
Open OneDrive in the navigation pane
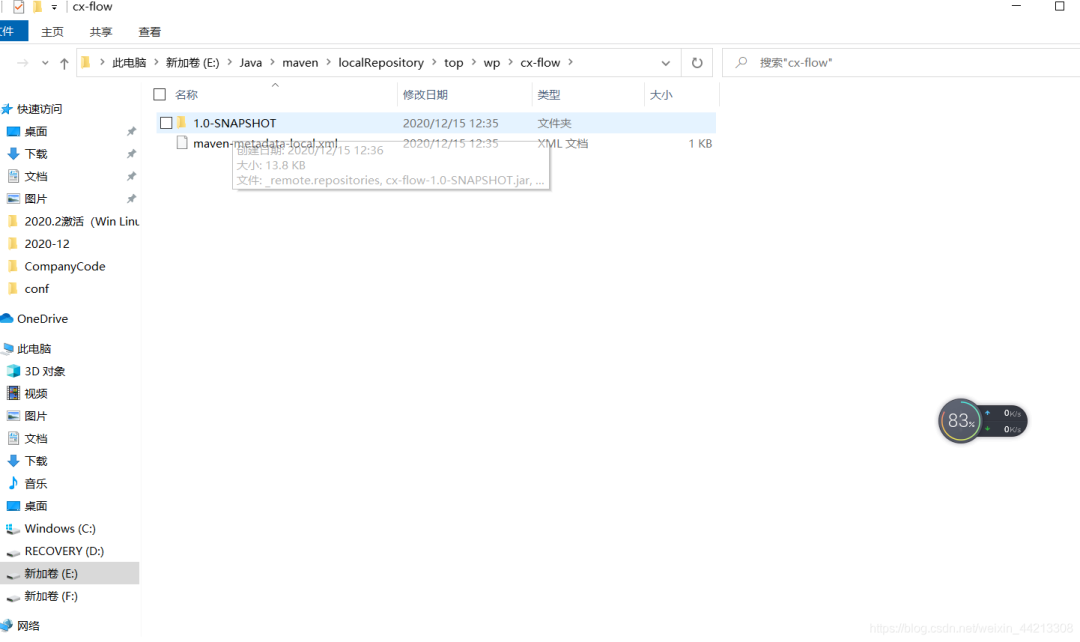click(x=42, y=319)
